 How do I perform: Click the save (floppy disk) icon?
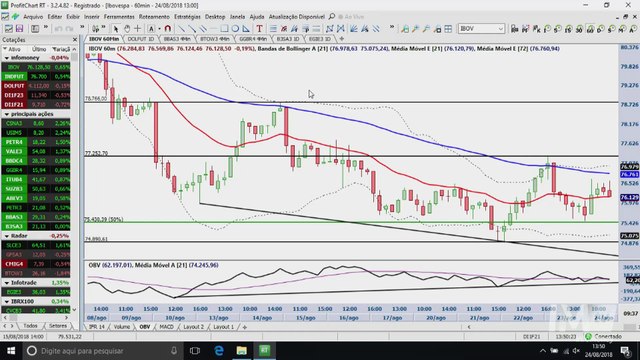click(19, 29)
